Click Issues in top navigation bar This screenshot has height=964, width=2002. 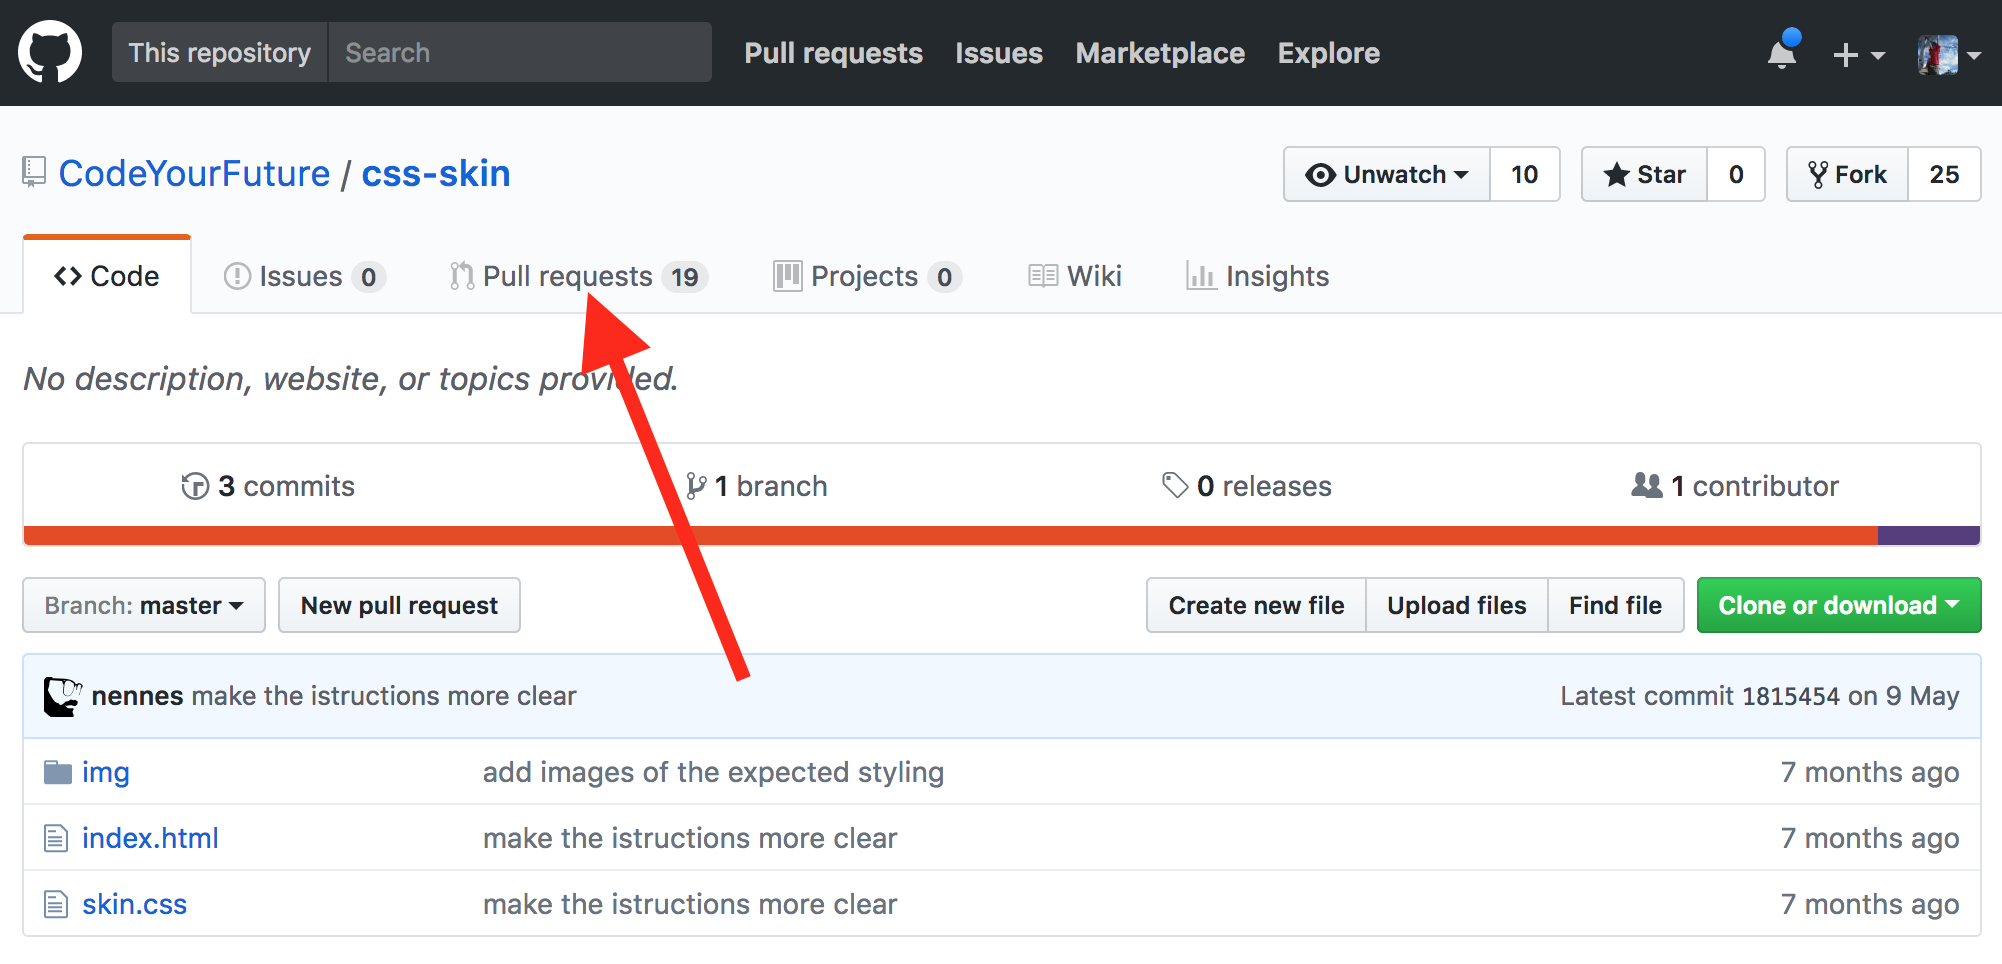(x=999, y=53)
